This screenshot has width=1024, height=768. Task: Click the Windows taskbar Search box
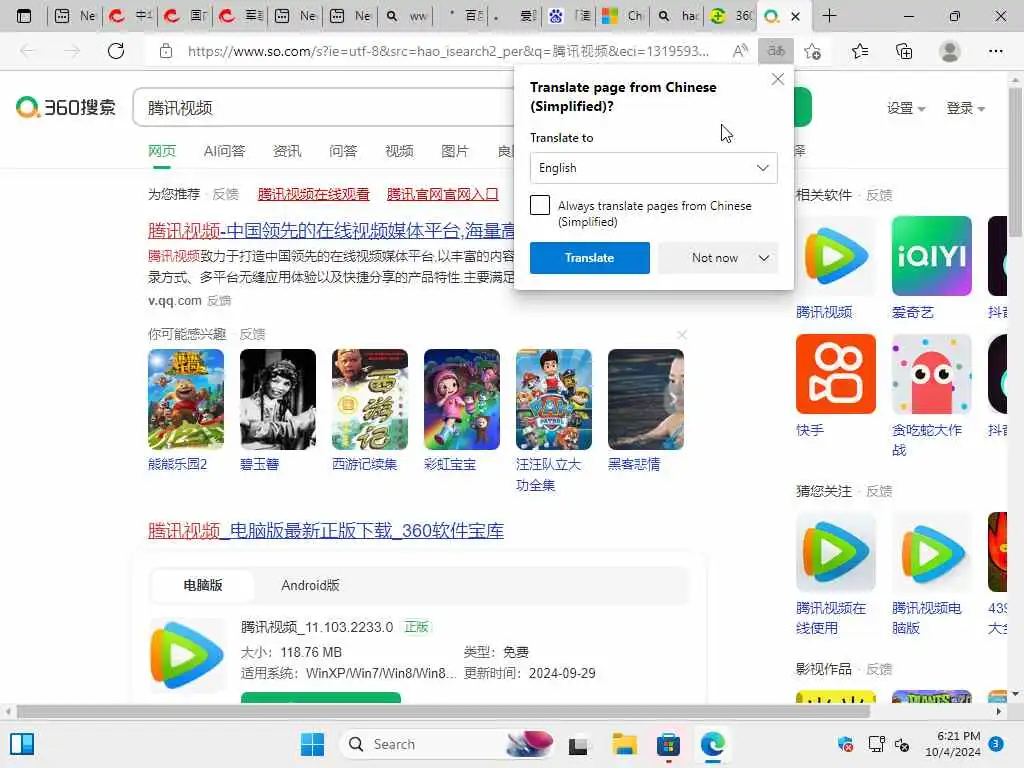point(447,744)
